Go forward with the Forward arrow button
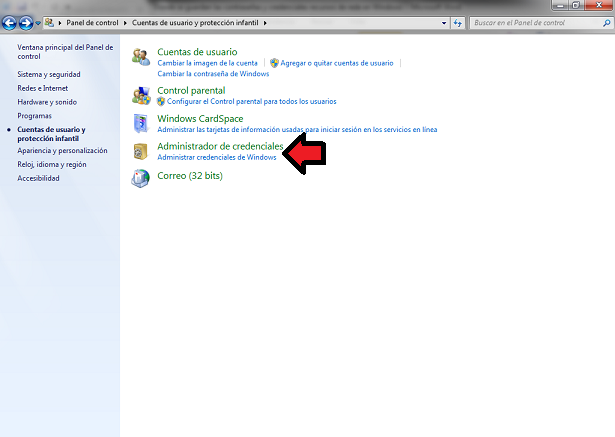The height and width of the screenshot is (437, 615). coord(26,23)
